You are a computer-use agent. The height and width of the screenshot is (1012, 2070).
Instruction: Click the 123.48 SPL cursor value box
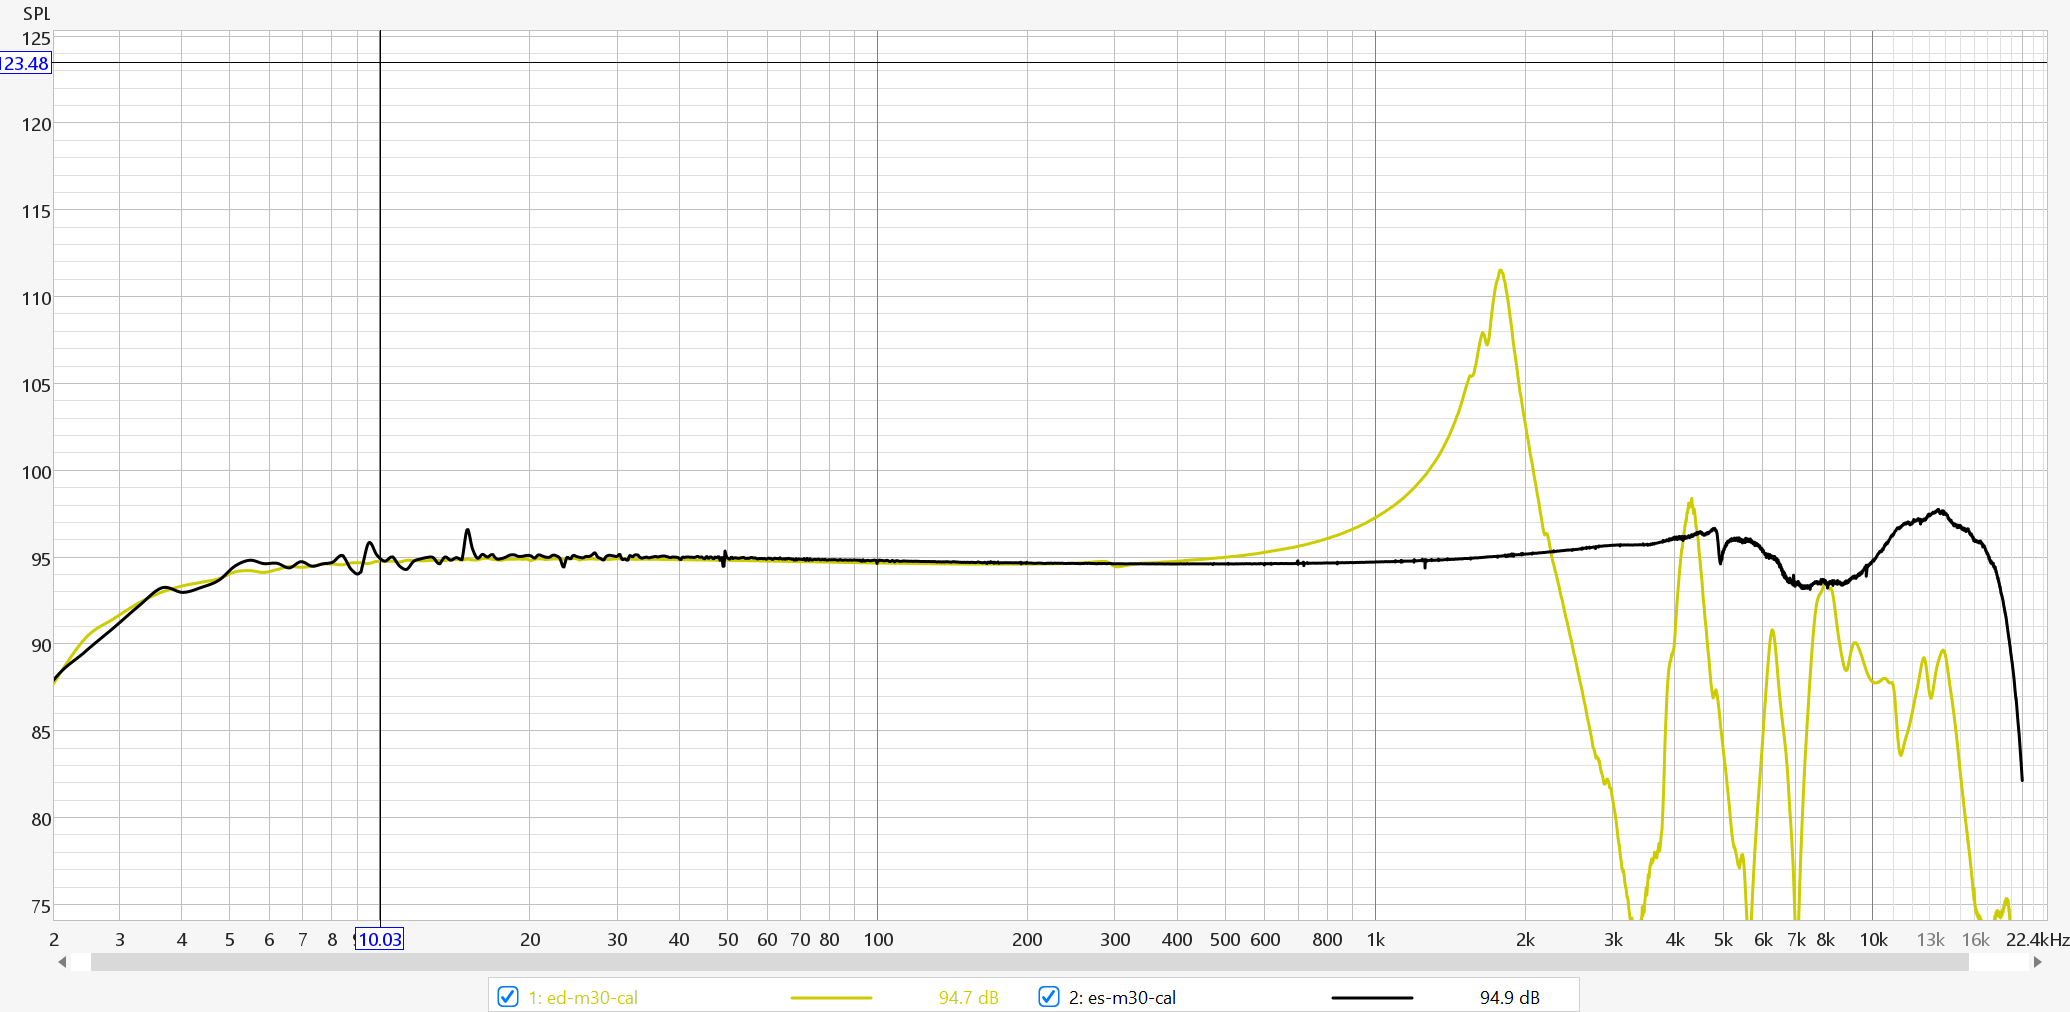25,63
